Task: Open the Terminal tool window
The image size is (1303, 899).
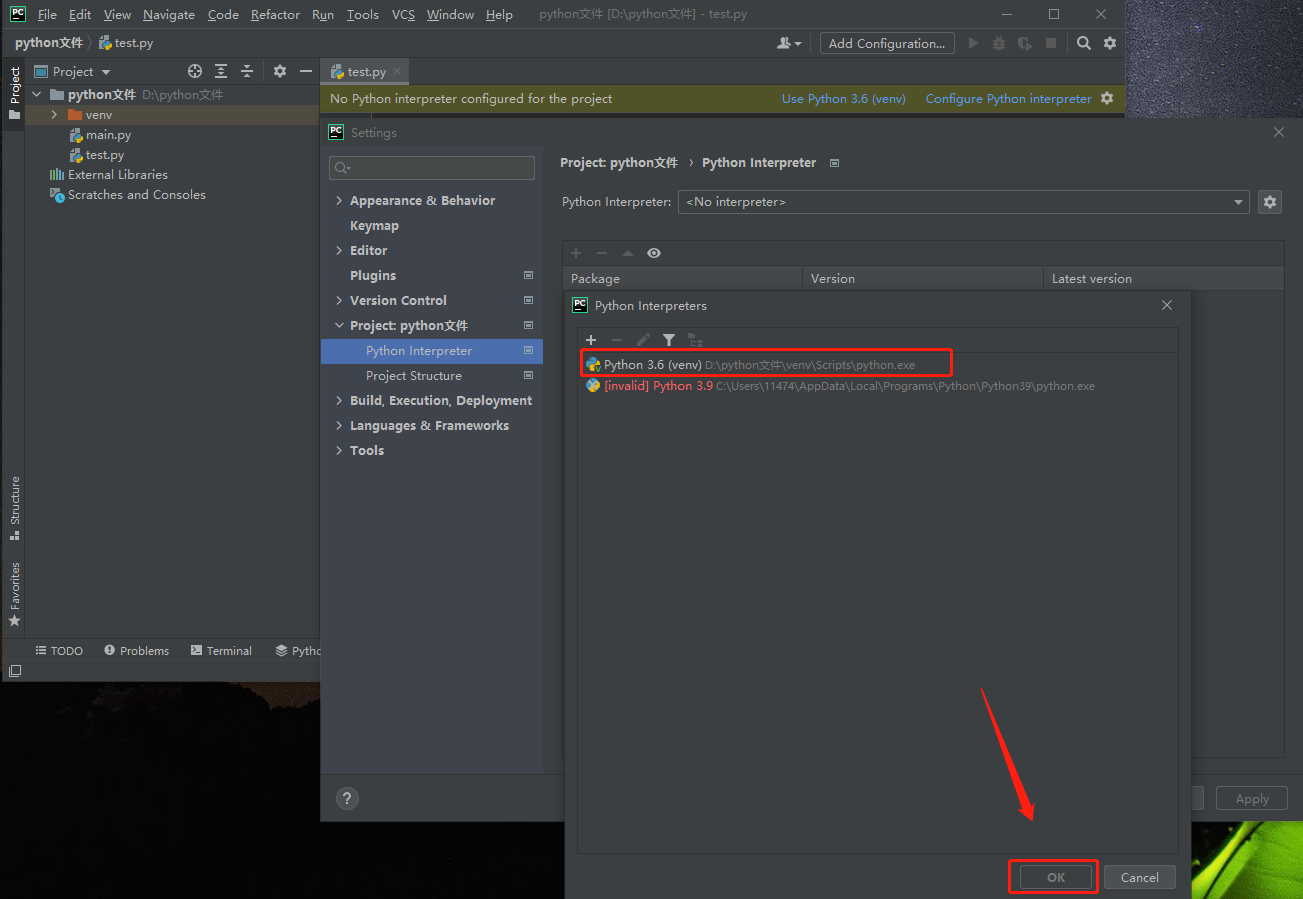Action: 221,650
